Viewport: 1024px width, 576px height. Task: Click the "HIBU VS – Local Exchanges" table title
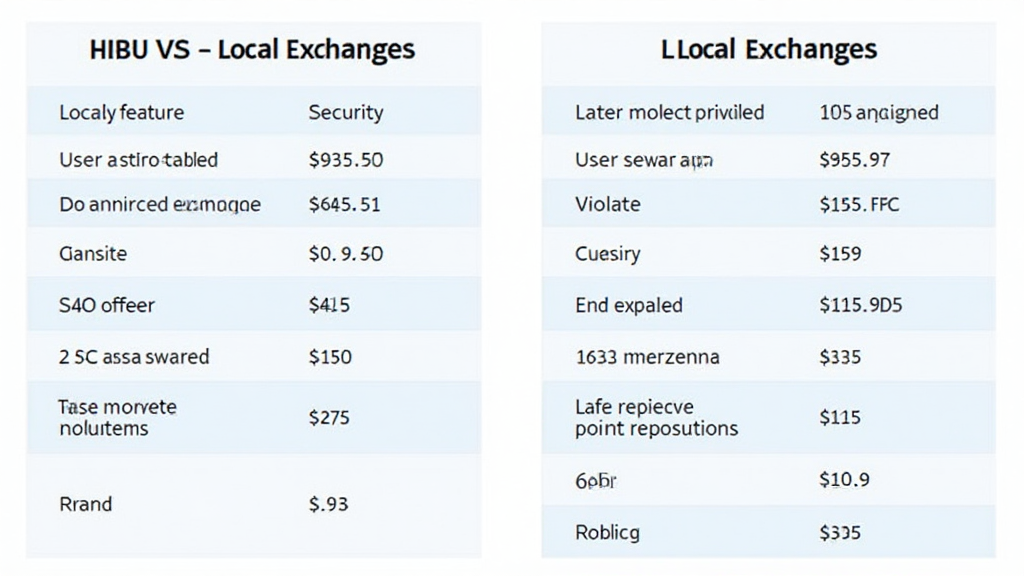(x=252, y=50)
